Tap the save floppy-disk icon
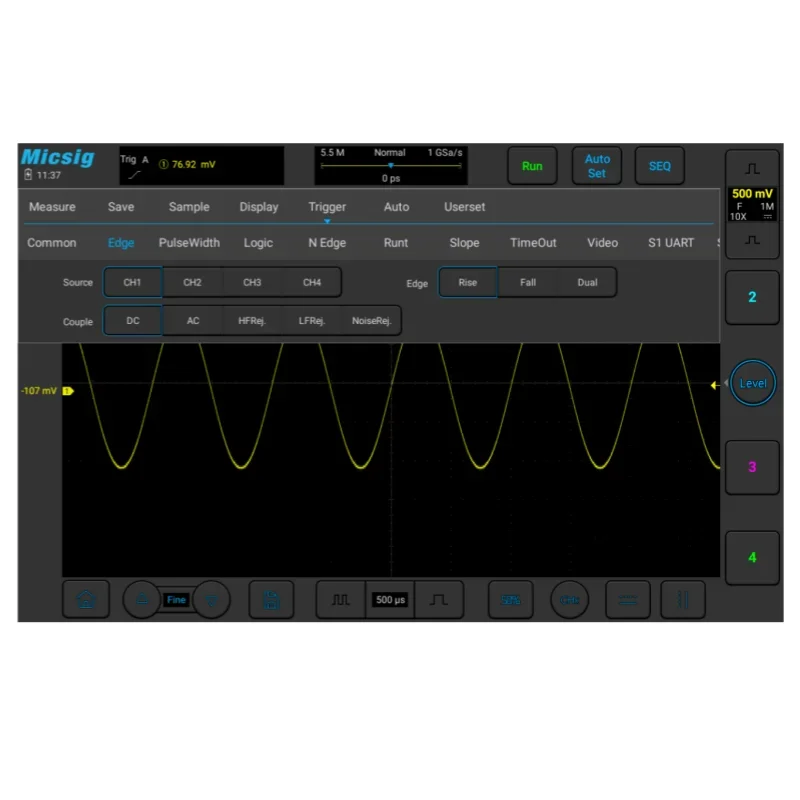Viewport: 800px width, 800px height. pos(271,599)
